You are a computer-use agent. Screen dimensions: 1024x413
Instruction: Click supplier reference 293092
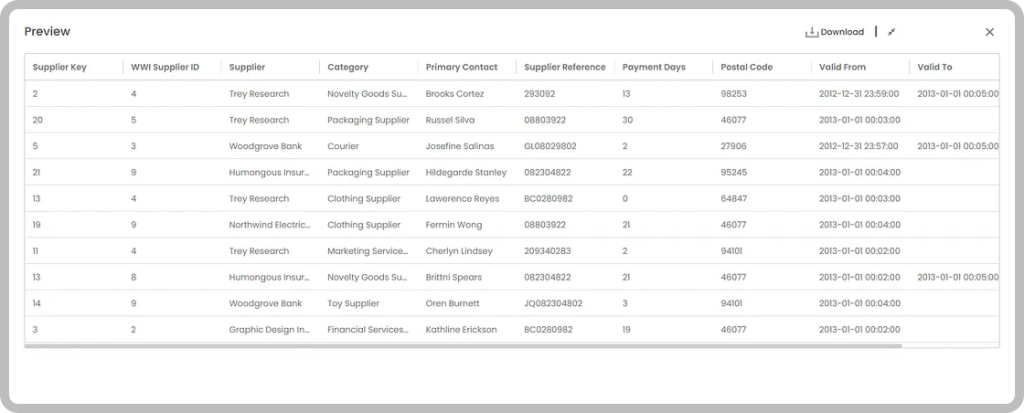click(539, 94)
